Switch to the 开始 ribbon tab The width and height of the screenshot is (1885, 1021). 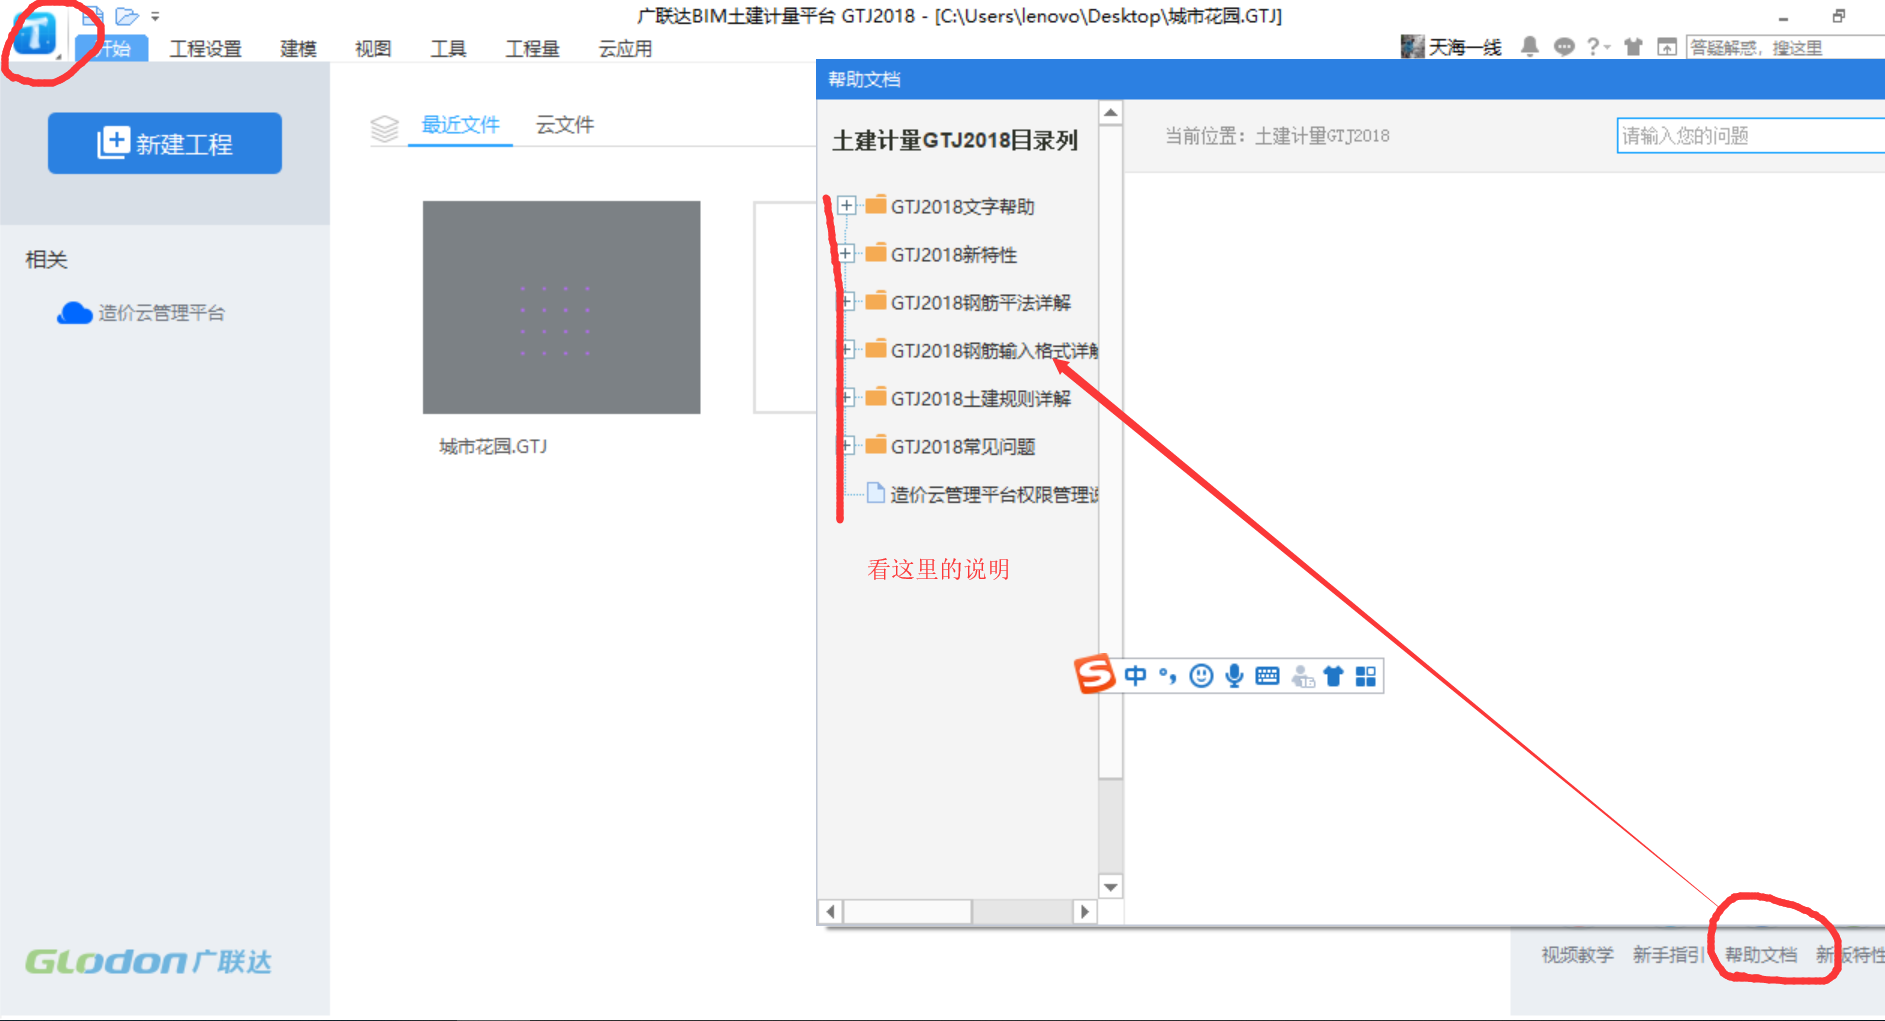click(x=112, y=48)
